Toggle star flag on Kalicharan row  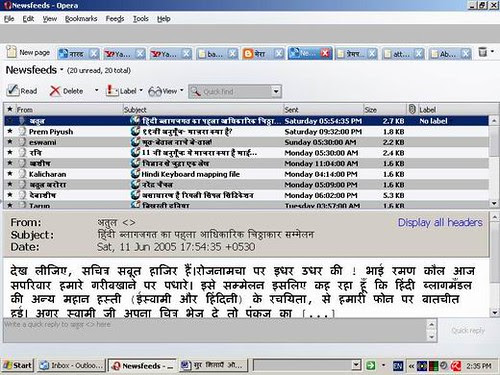(10, 174)
